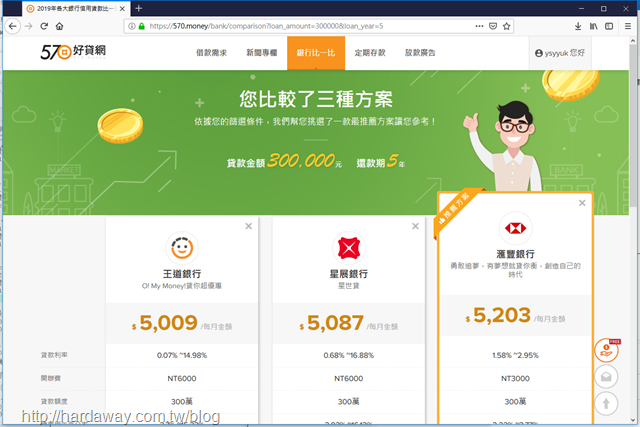Select the 銀行比一比 navigation tab

click(x=316, y=53)
